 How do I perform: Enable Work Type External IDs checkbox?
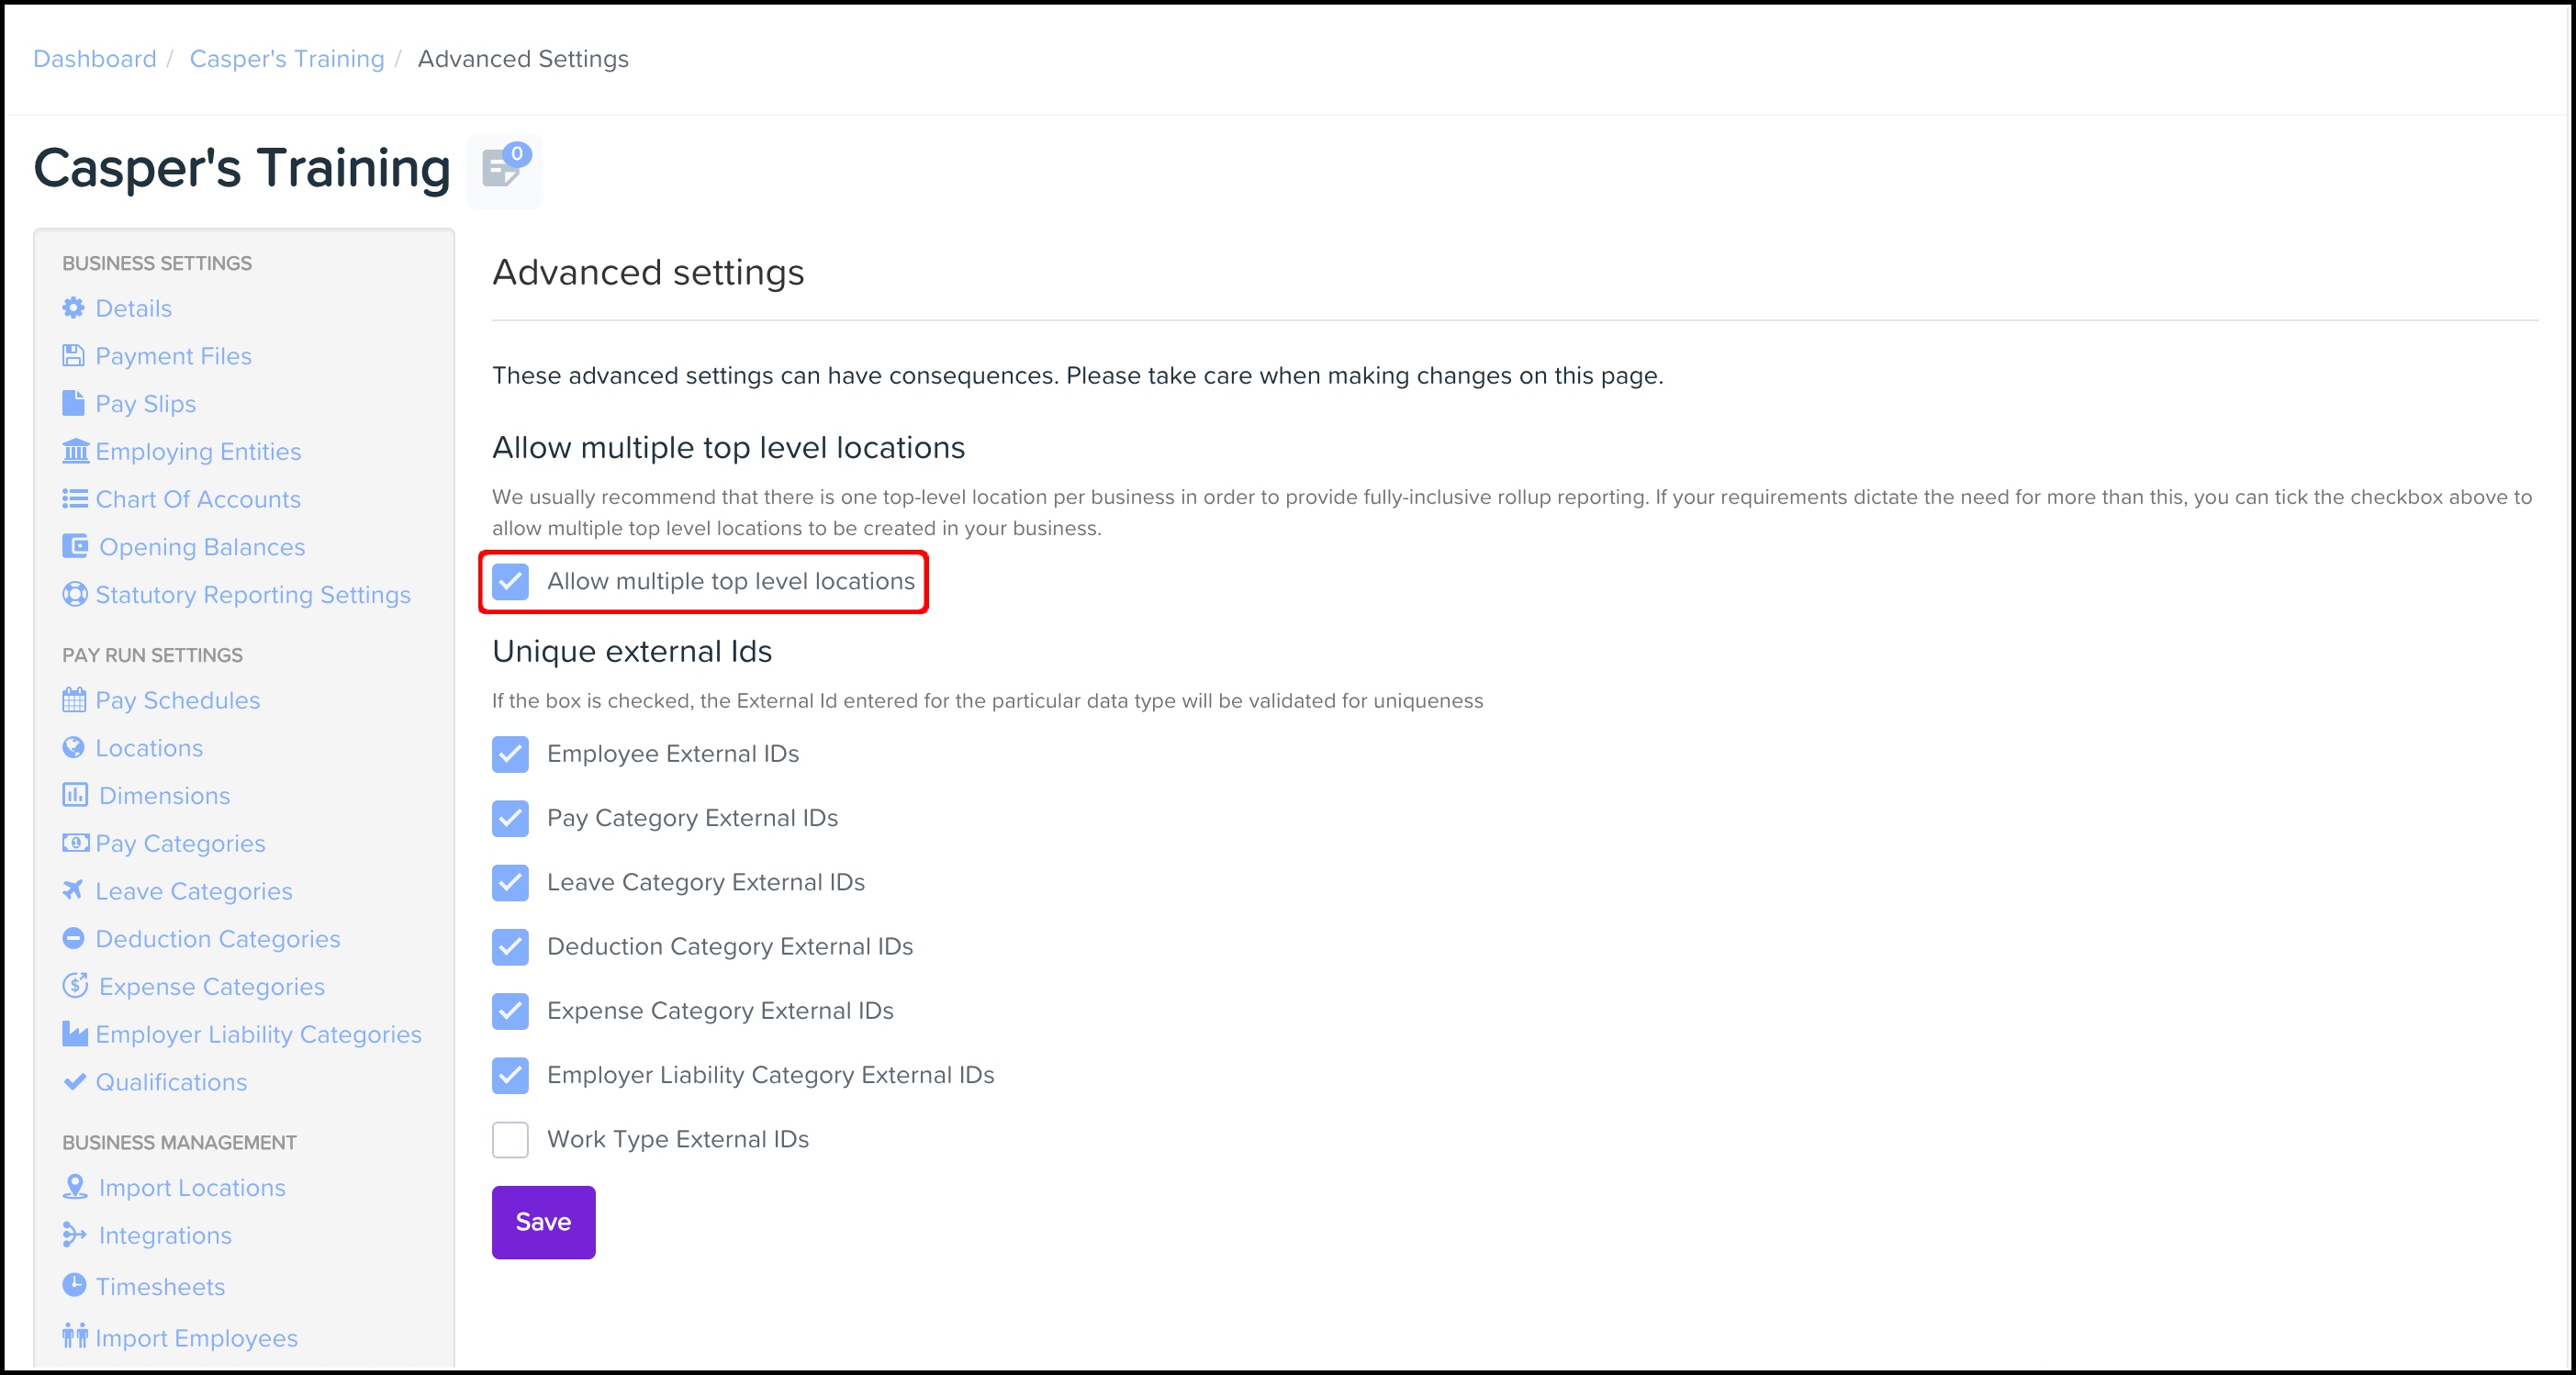pos(510,1139)
